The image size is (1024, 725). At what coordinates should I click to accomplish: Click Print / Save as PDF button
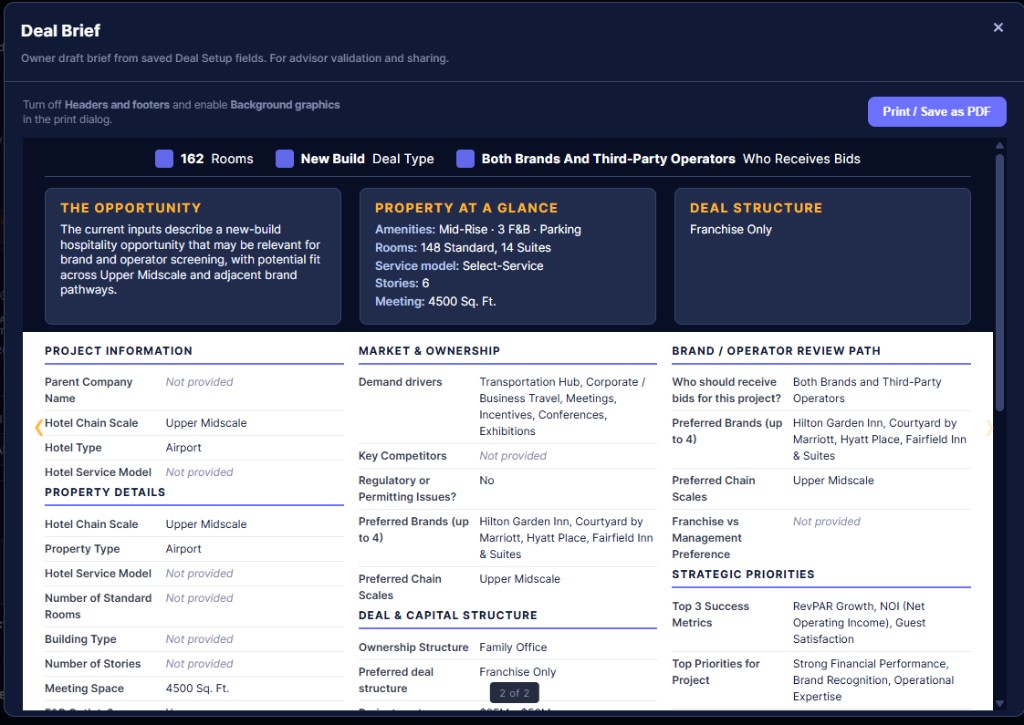[x=936, y=112]
